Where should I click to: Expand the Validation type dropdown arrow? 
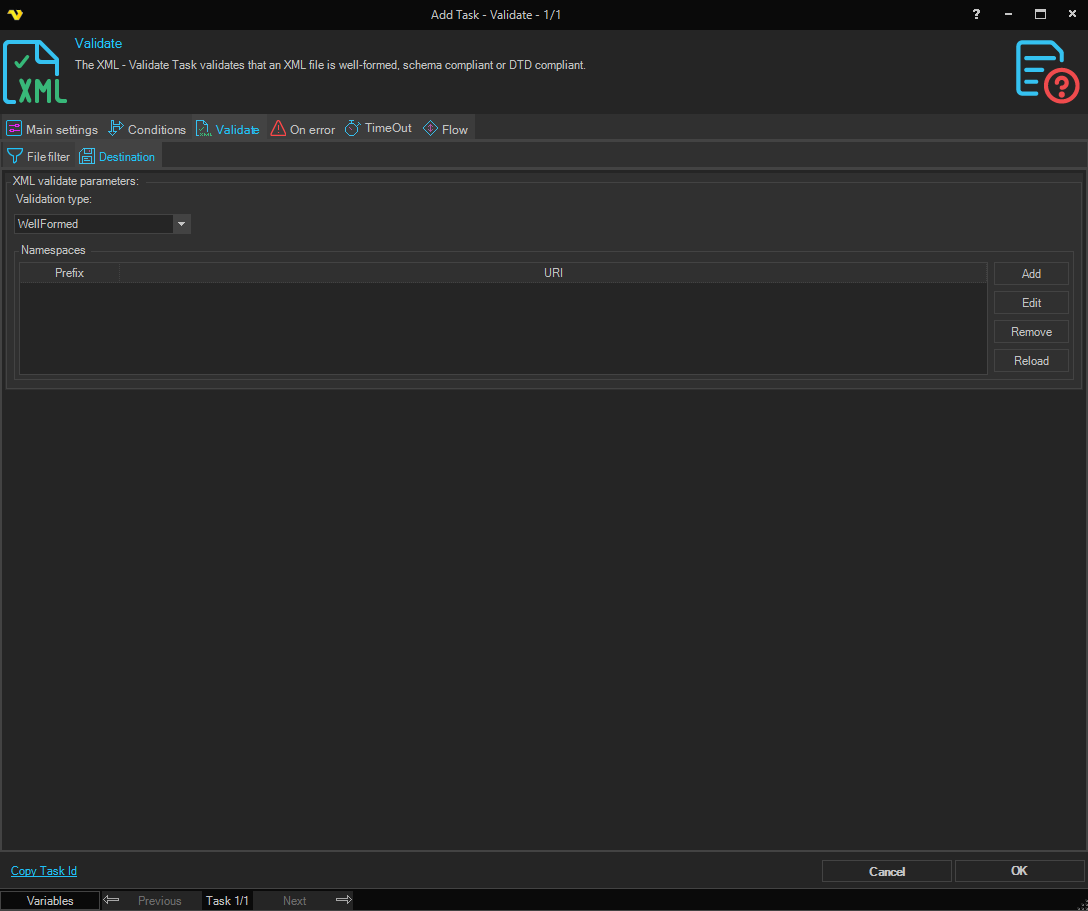pos(181,224)
